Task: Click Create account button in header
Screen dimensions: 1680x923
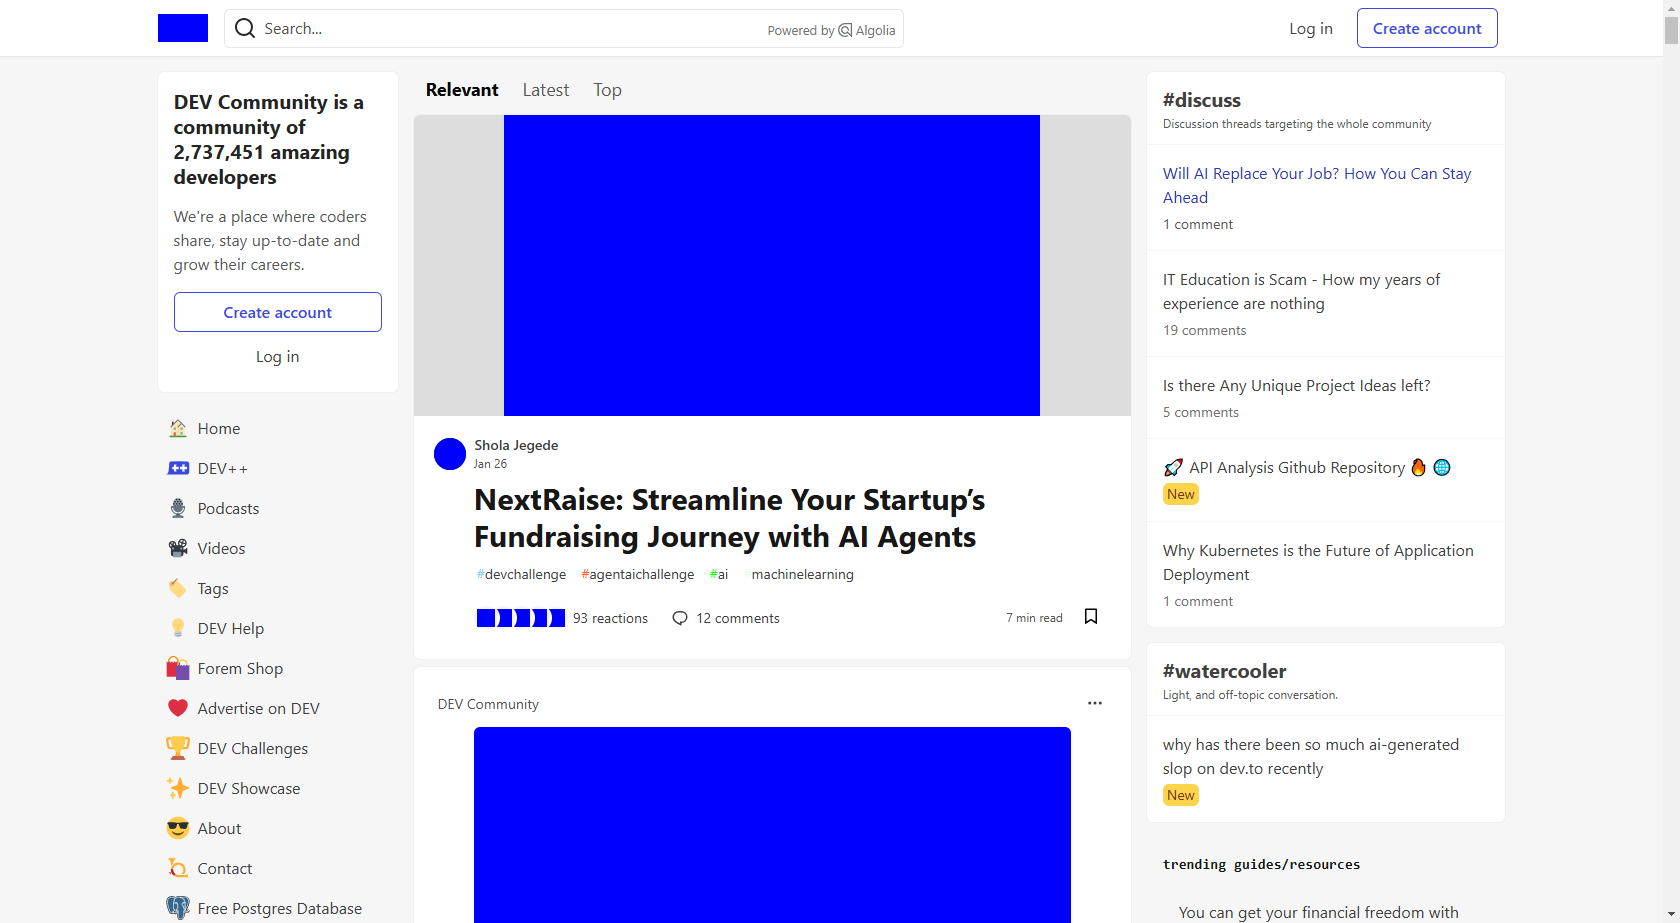Action: click(x=1426, y=28)
